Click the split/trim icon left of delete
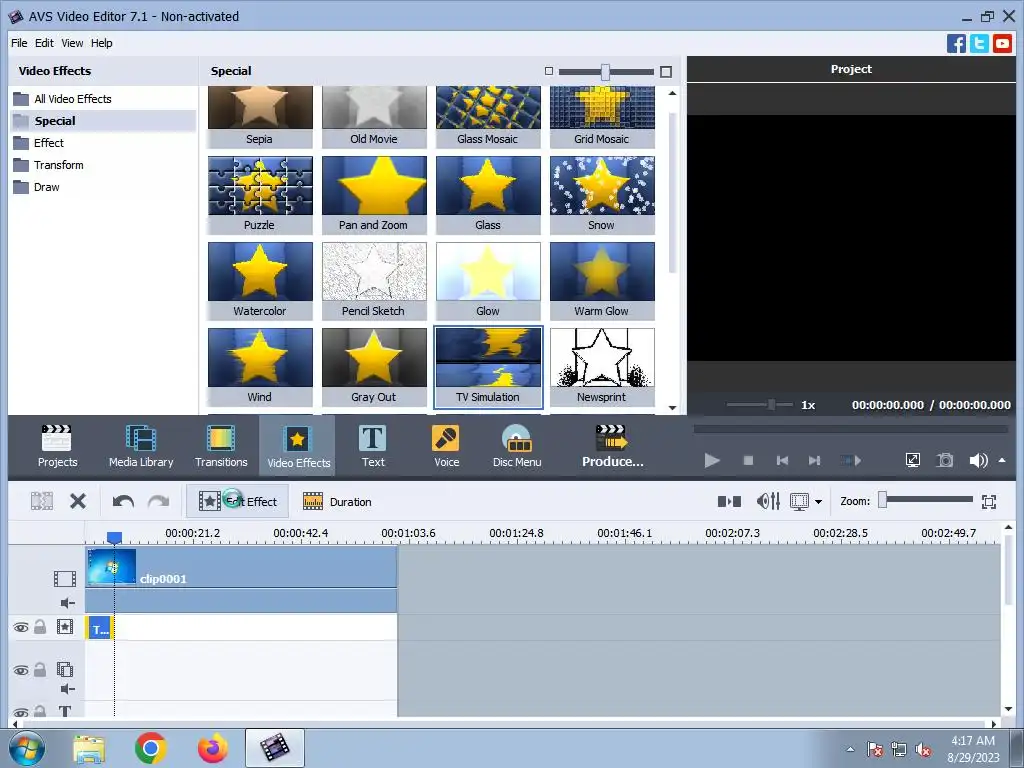 42,502
